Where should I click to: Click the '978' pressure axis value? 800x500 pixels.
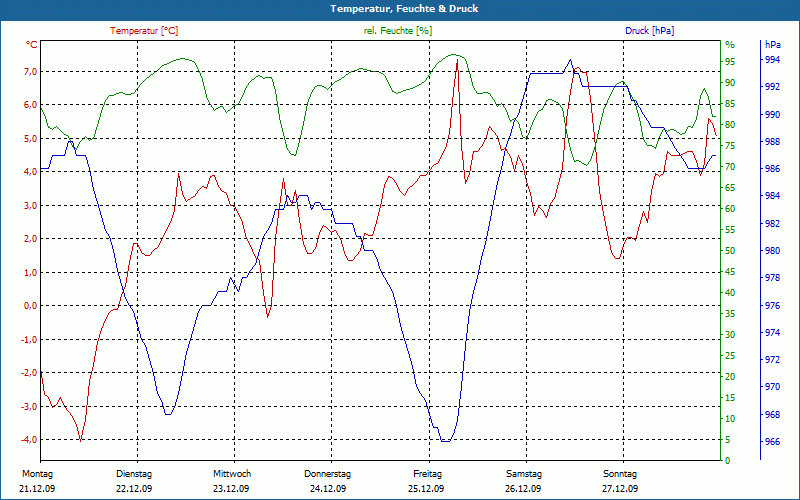click(772, 278)
